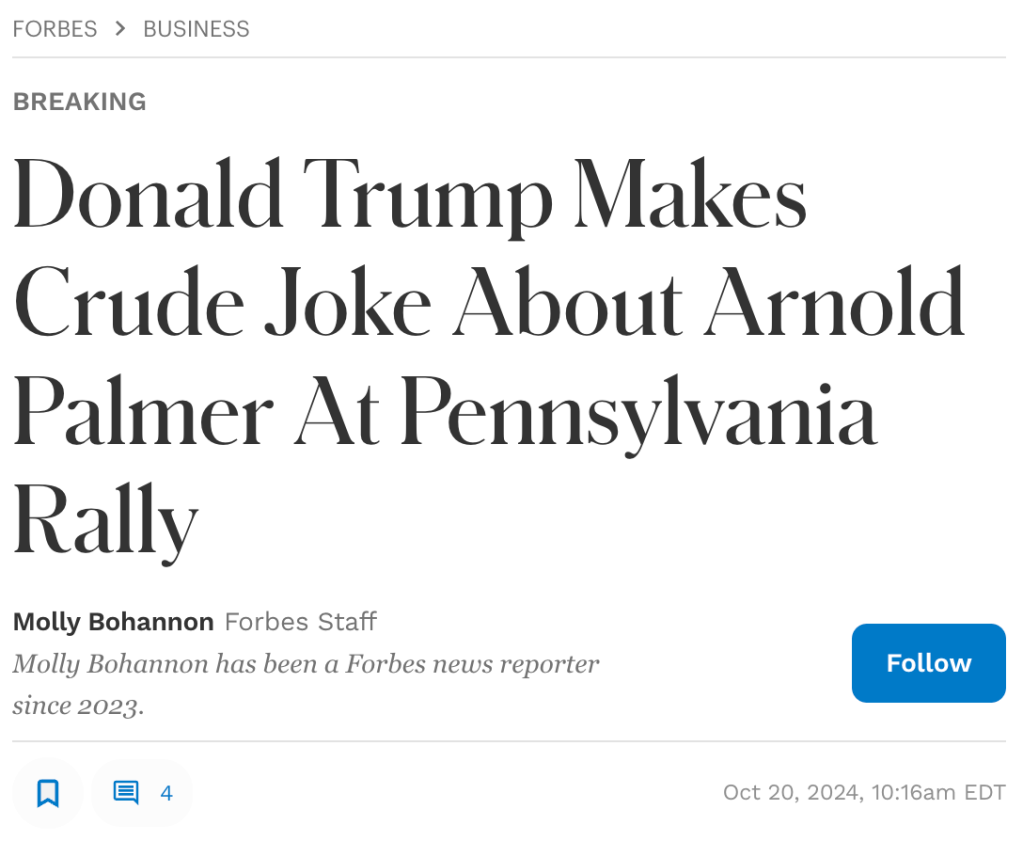Go to the FORBES home breadcrumb

55,29
